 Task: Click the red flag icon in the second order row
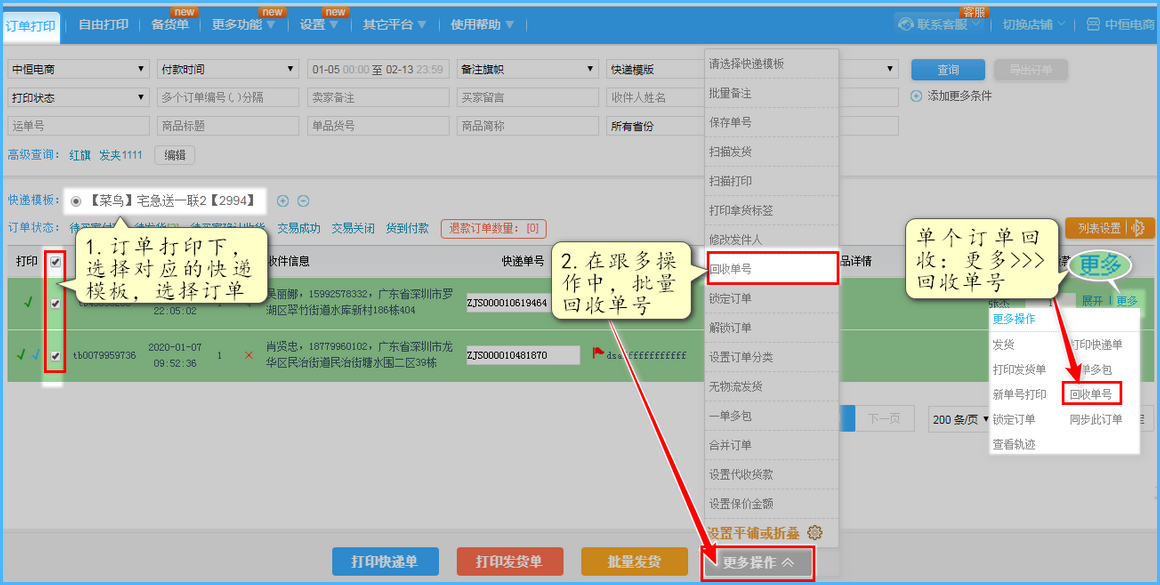597,353
